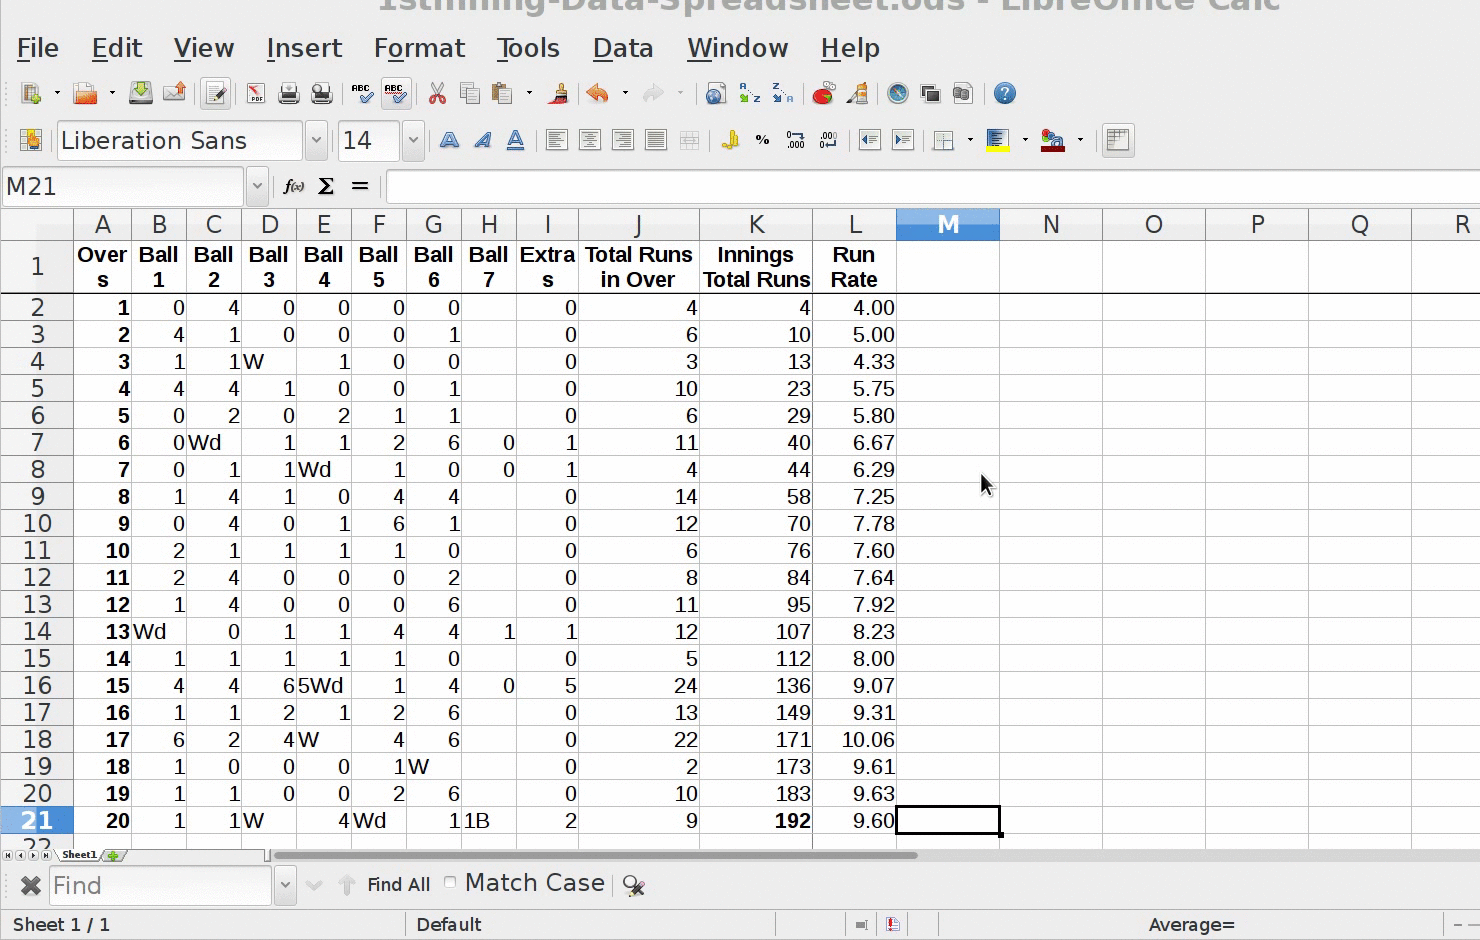Click the Sort Ascending icon

[x=749, y=94]
